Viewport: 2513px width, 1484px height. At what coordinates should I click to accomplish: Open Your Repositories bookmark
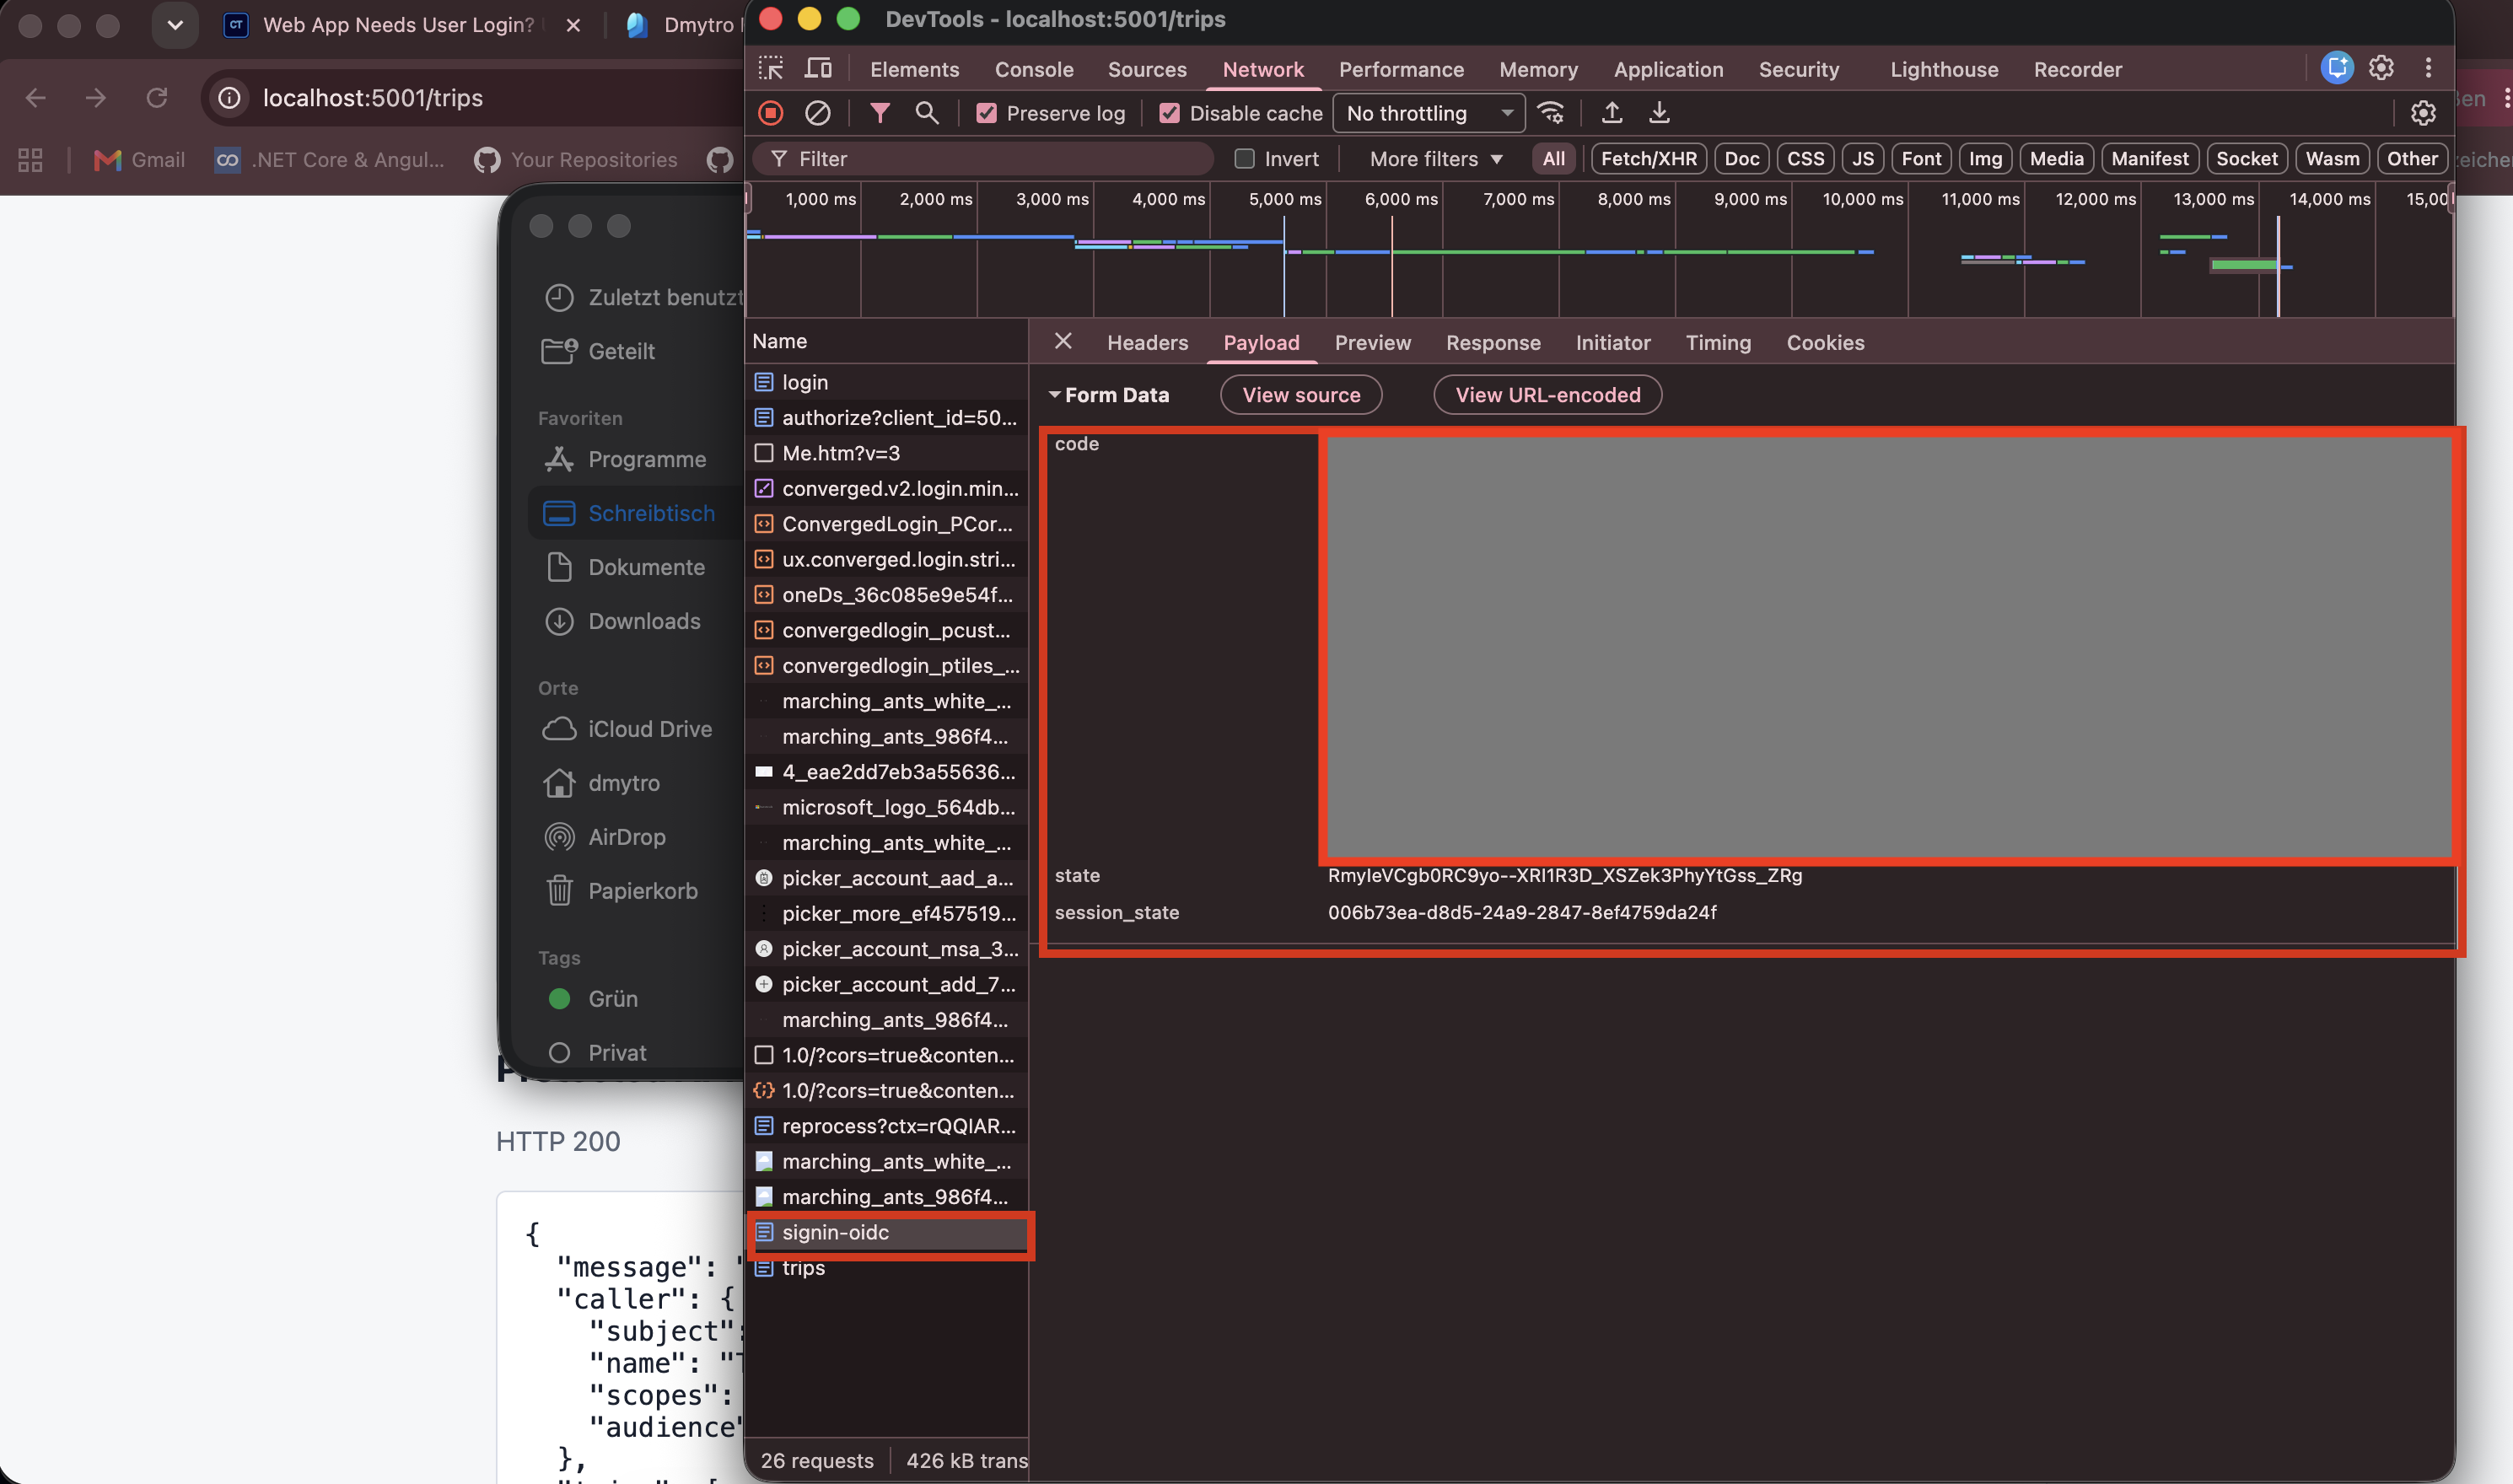(576, 159)
